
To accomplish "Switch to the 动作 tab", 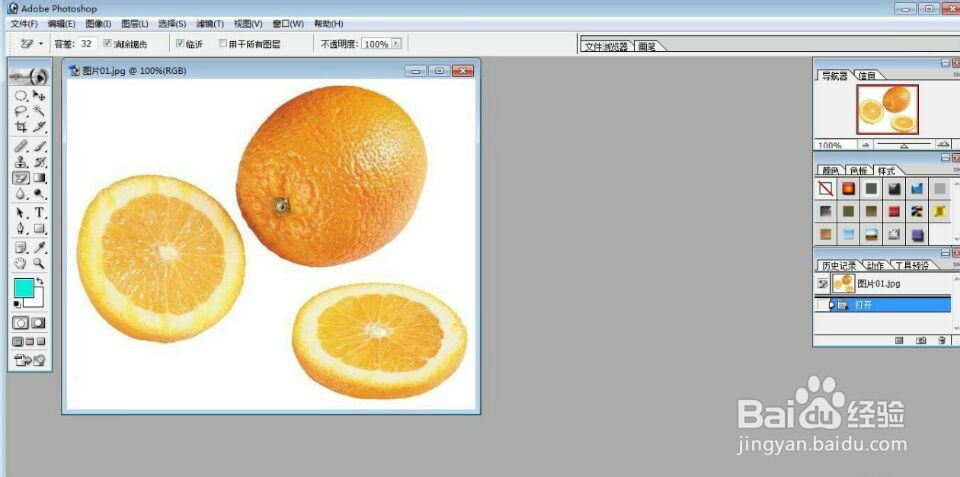I will [x=875, y=266].
